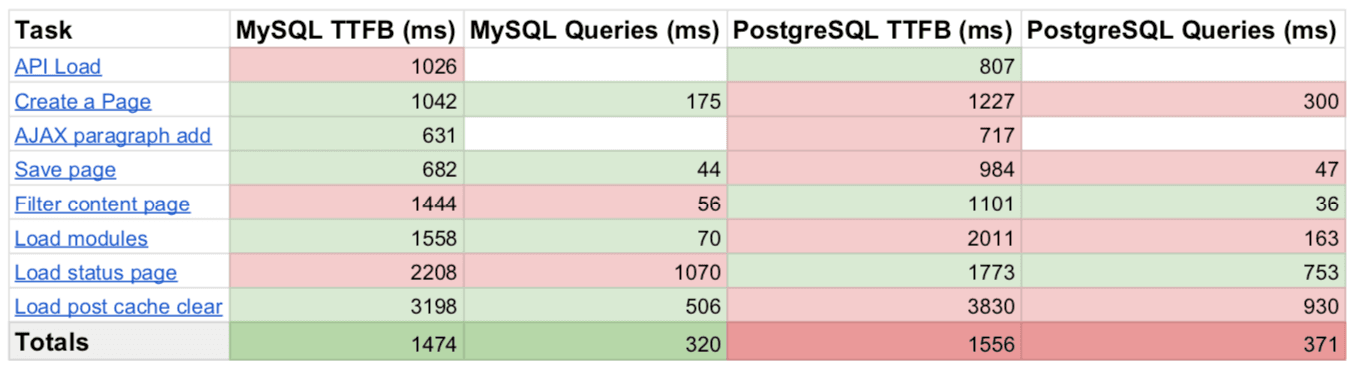The height and width of the screenshot is (370, 1354).
Task: Select the Task column header cell
Action: 120,31
